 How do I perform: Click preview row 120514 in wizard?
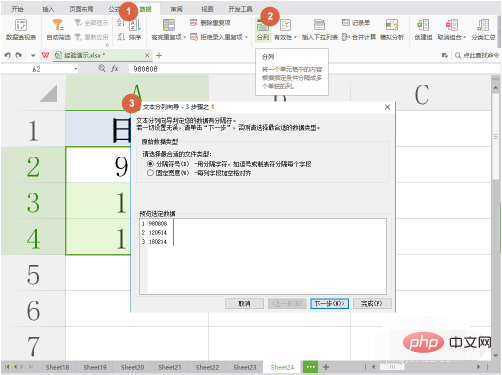(157, 233)
